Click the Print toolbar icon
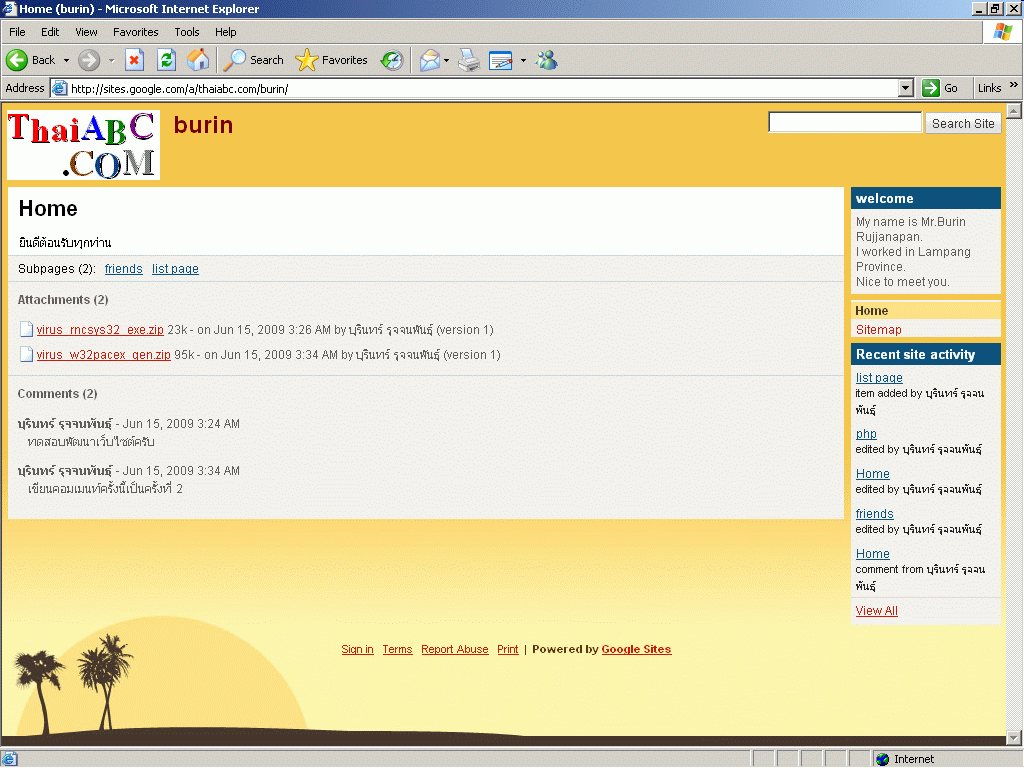 click(x=469, y=60)
